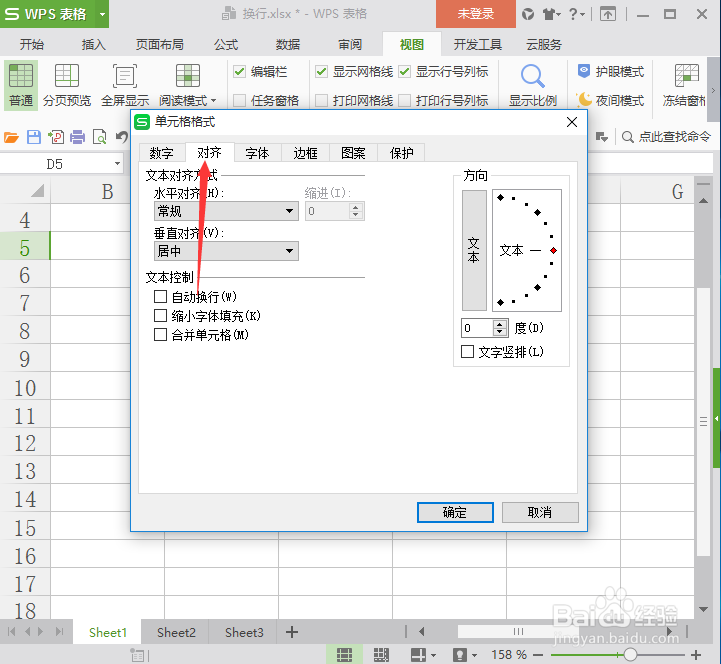Click the last sheet navigation arrow
Viewport: 721px width, 664px height.
[59, 632]
